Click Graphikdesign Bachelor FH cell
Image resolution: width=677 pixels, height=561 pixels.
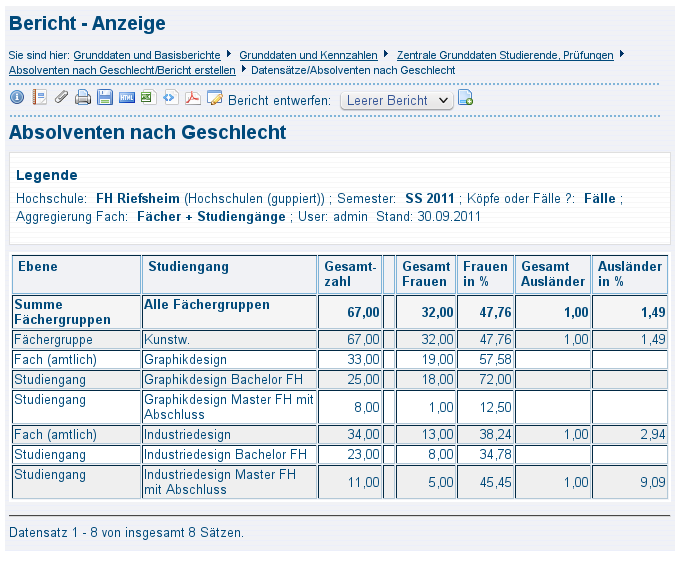pyautogui.click(x=229, y=380)
